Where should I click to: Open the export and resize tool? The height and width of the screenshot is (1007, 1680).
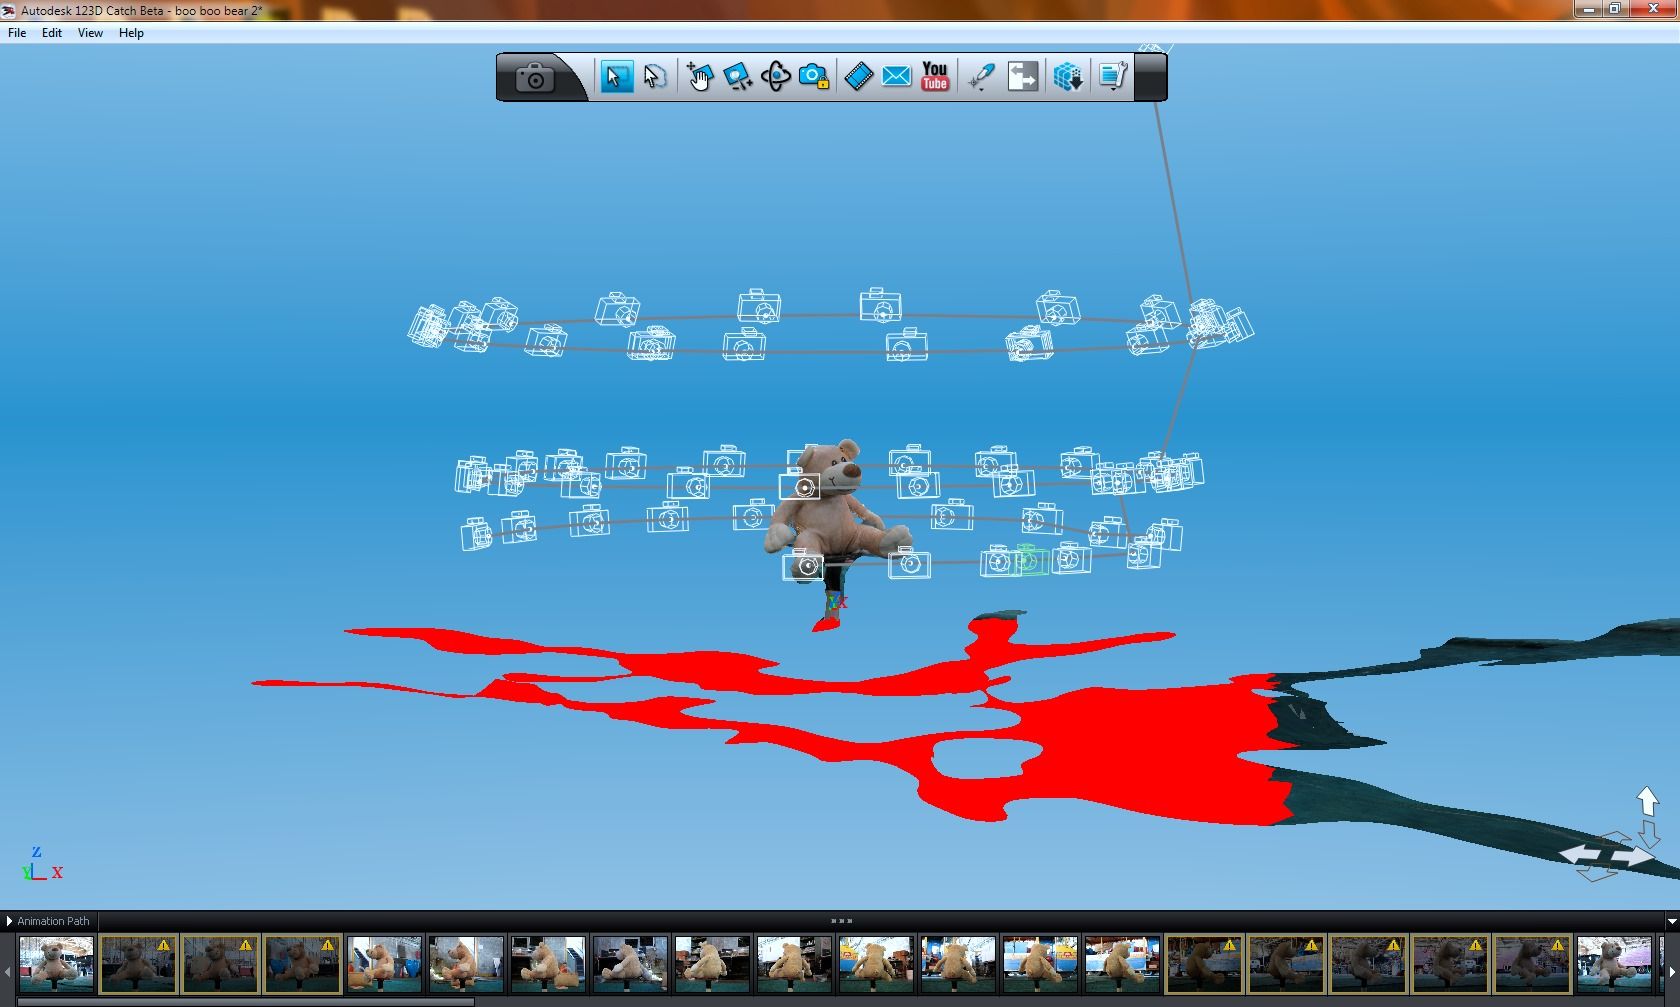[x=1022, y=76]
